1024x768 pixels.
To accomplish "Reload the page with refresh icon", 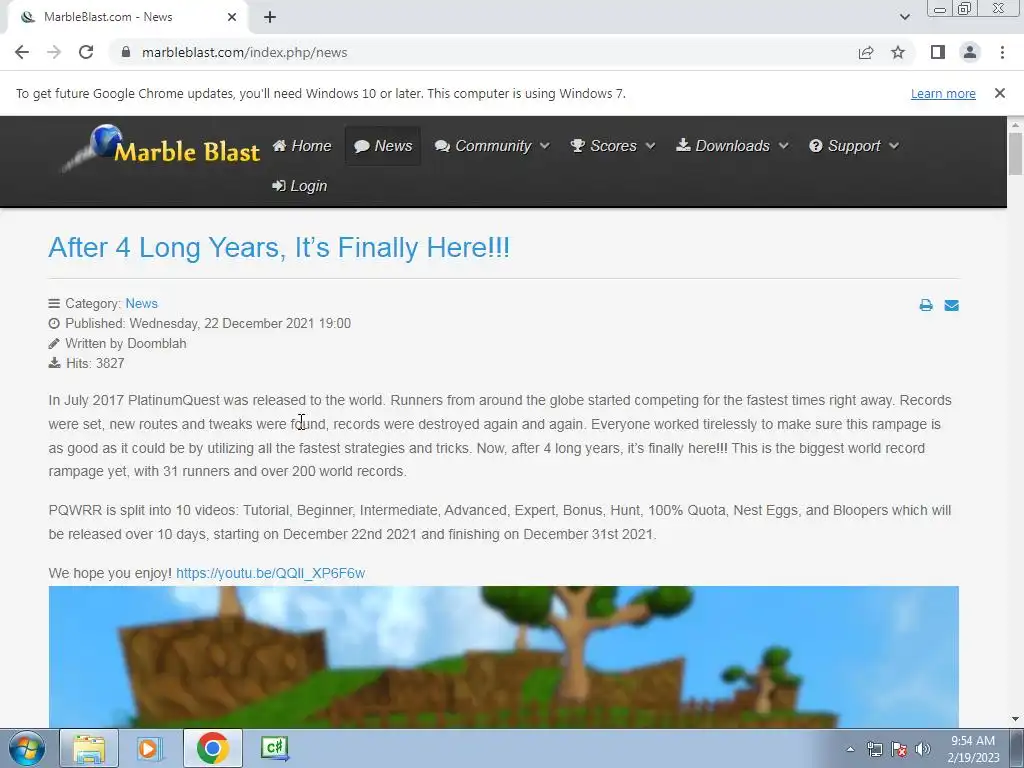I will (x=86, y=52).
